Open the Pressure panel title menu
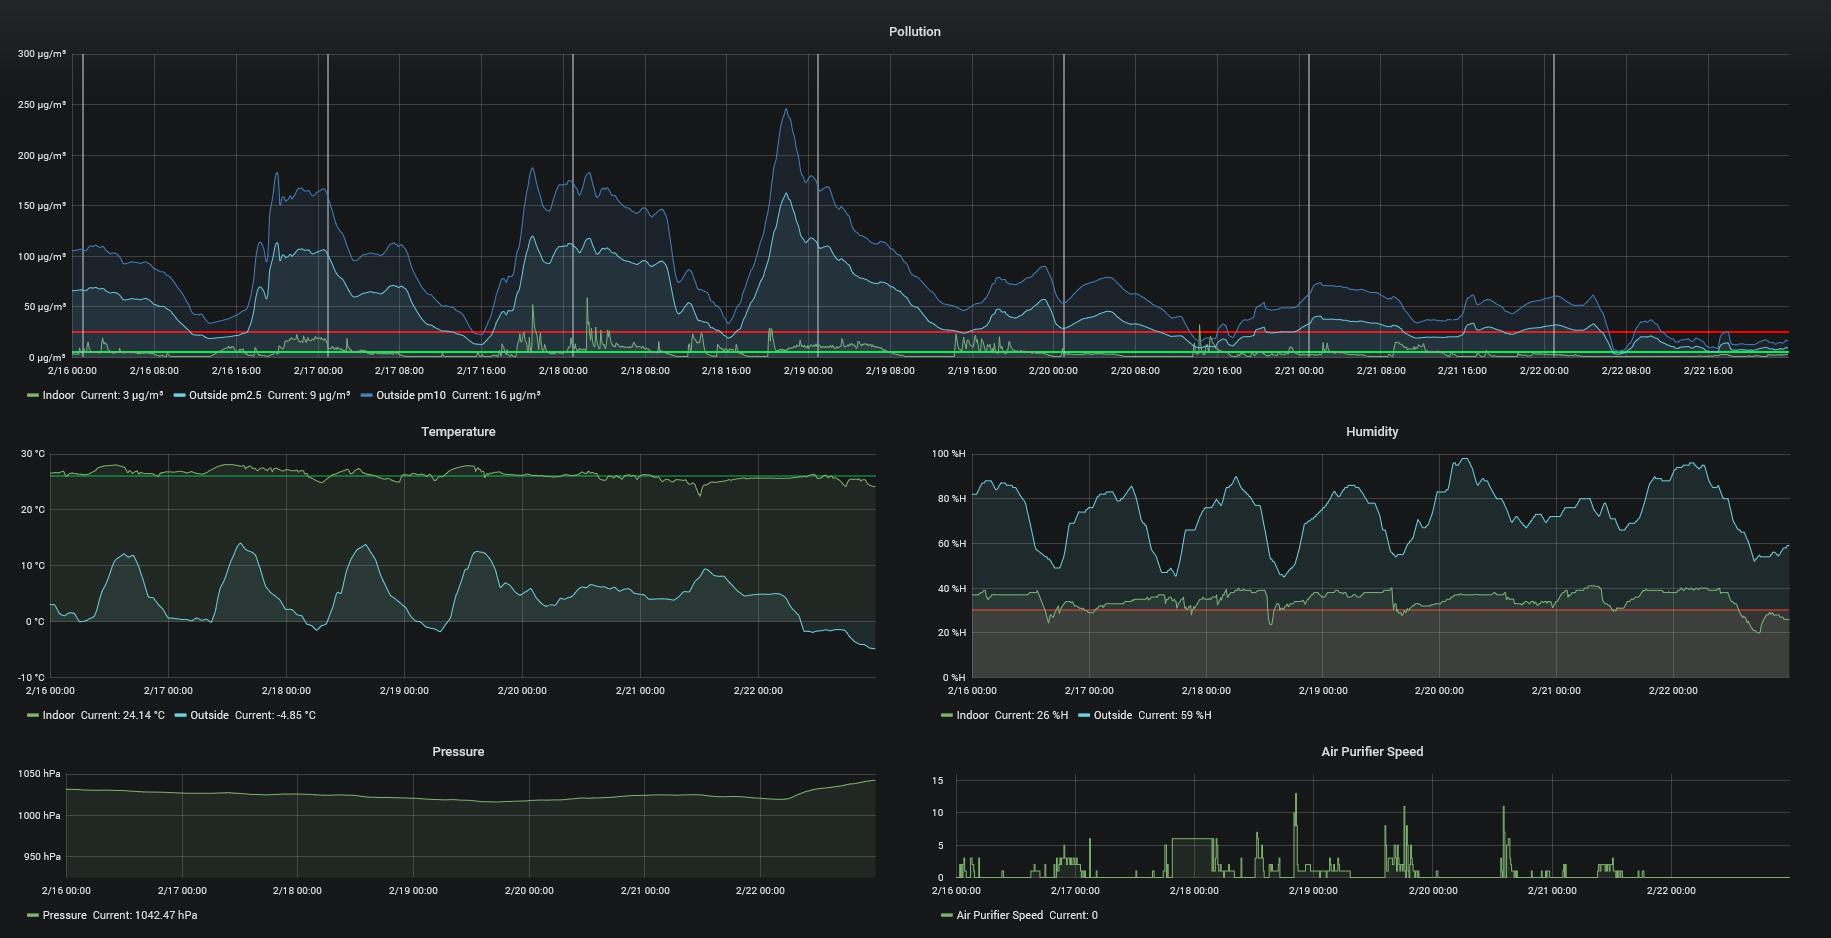The image size is (1831, 938). click(x=458, y=752)
